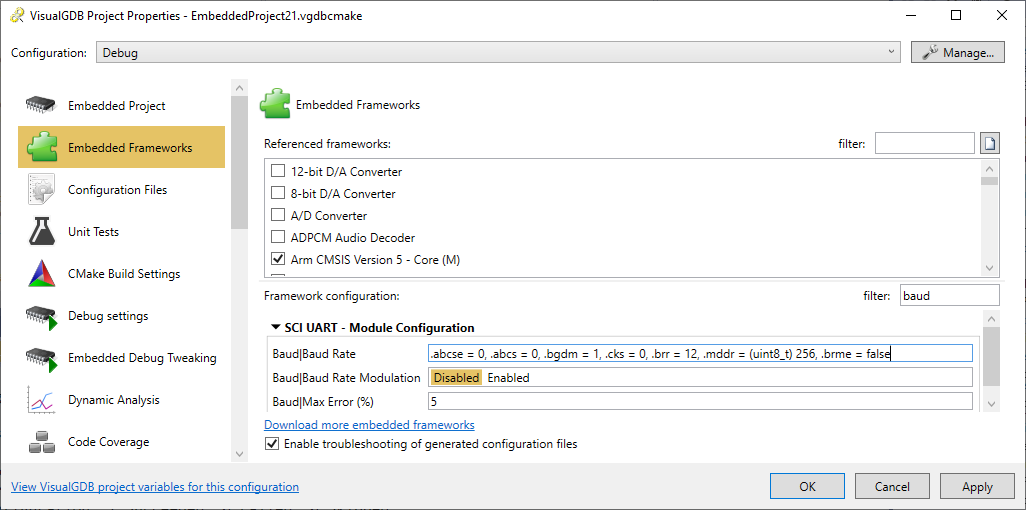Click framework configuration scroll up arrow
Viewport: 1026px width, 510px height.
coord(991,319)
